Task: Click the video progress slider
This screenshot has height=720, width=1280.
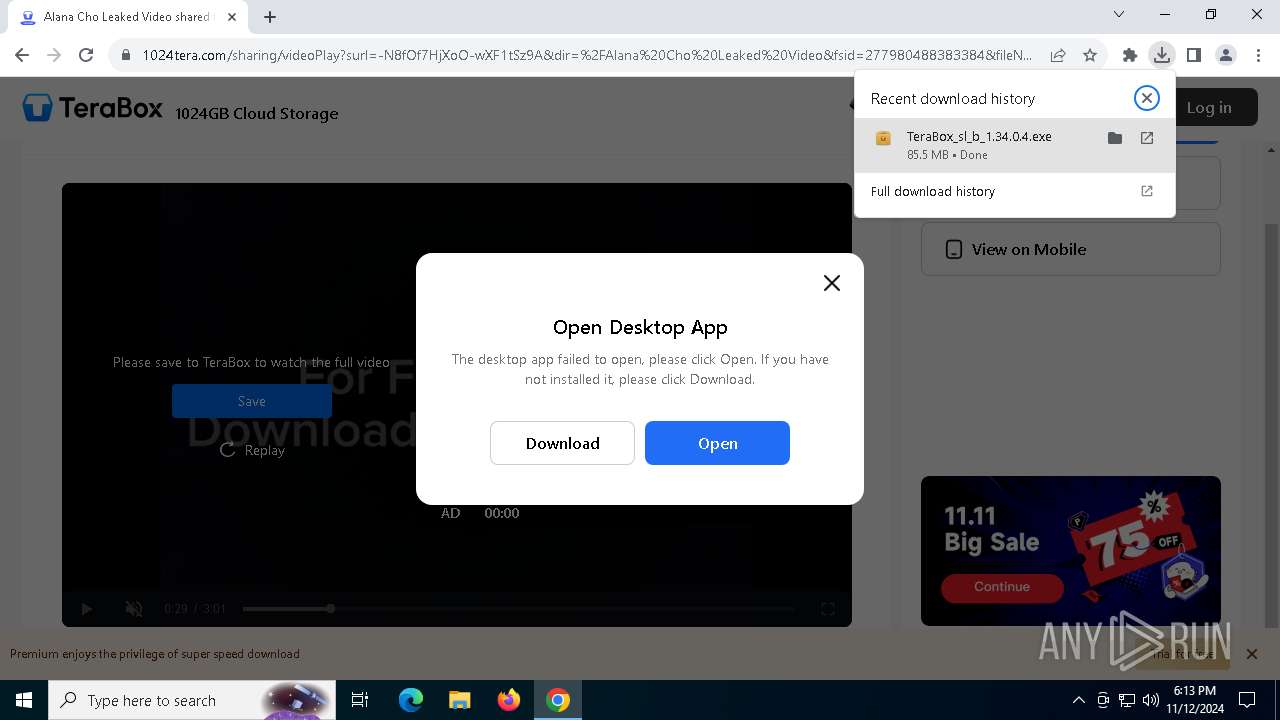Action: (518, 608)
